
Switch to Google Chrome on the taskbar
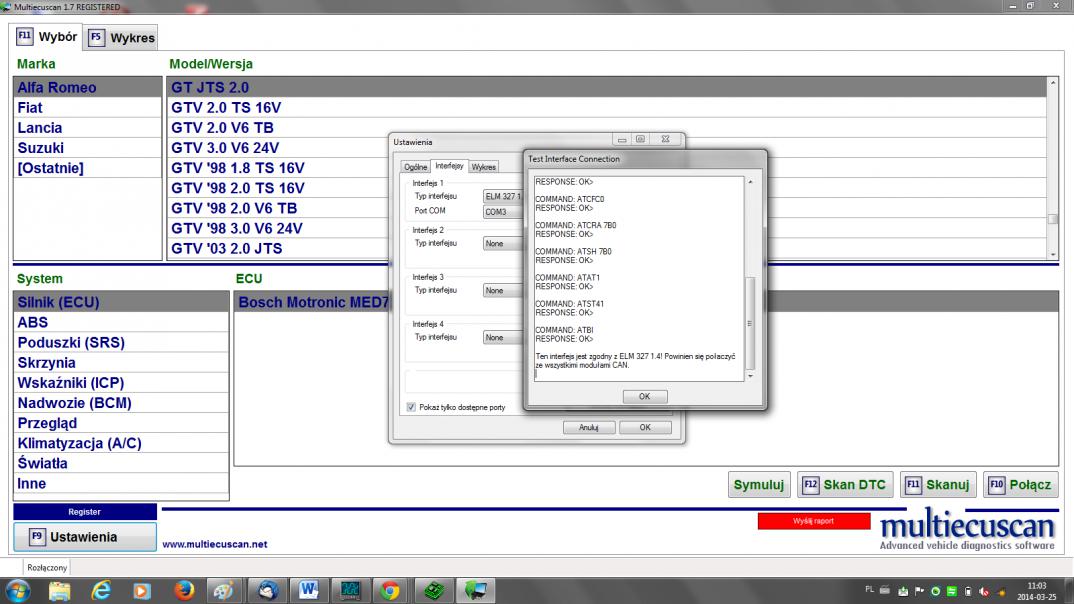pyautogui.click(x=390, y=590)
